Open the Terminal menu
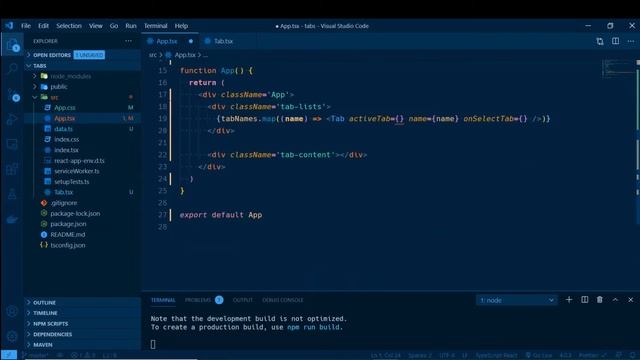Viewport: 640px width, 360px height. [155, 26]
